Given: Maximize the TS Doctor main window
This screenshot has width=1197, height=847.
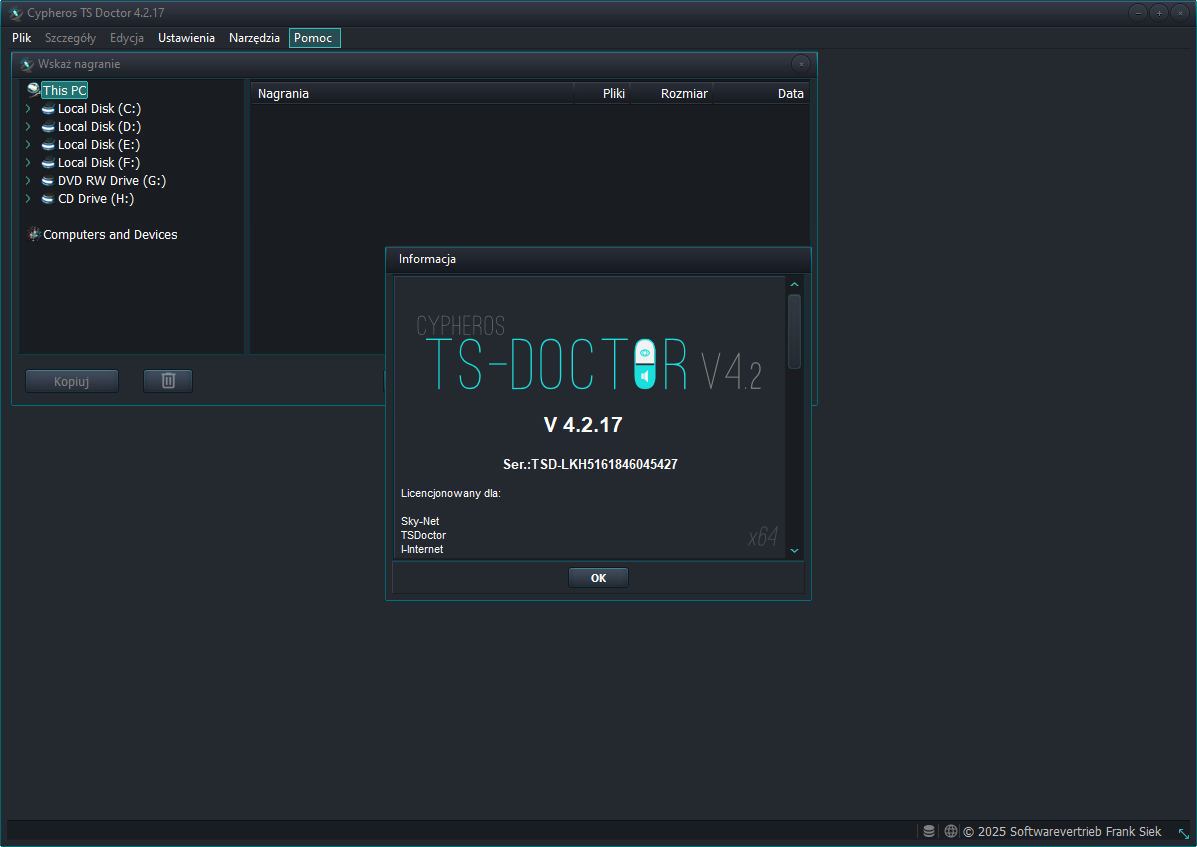Looking at the screenshot, I should (x=1159, y=13).
